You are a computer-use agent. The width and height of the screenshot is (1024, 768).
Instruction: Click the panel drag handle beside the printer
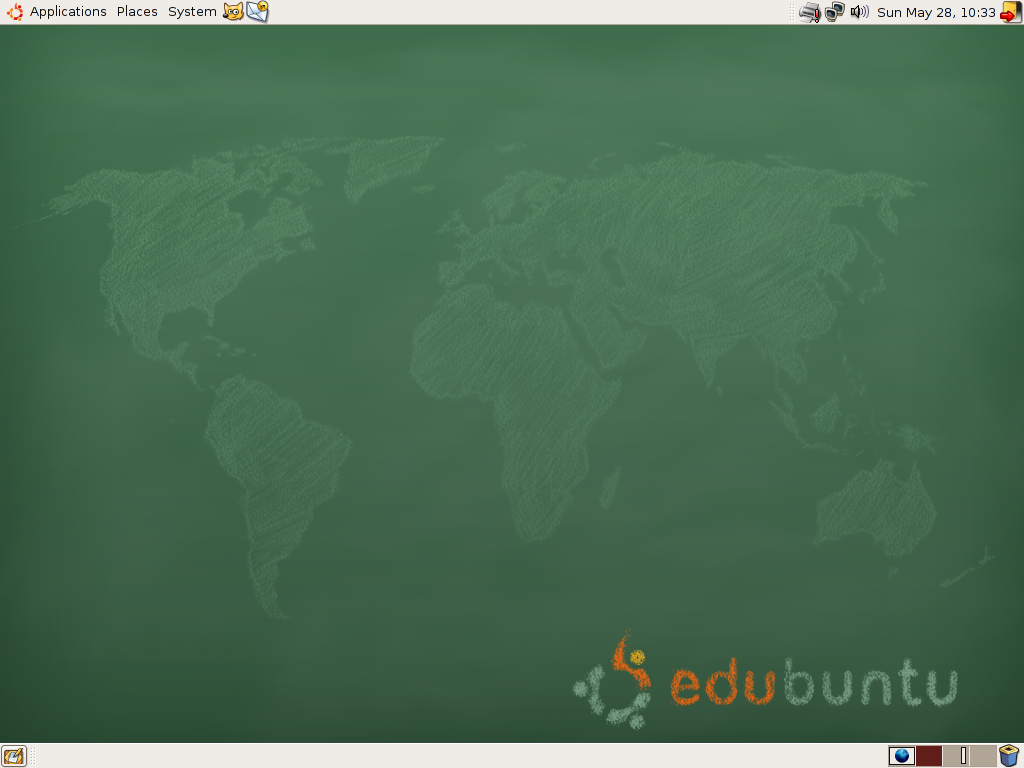[792, 12]
